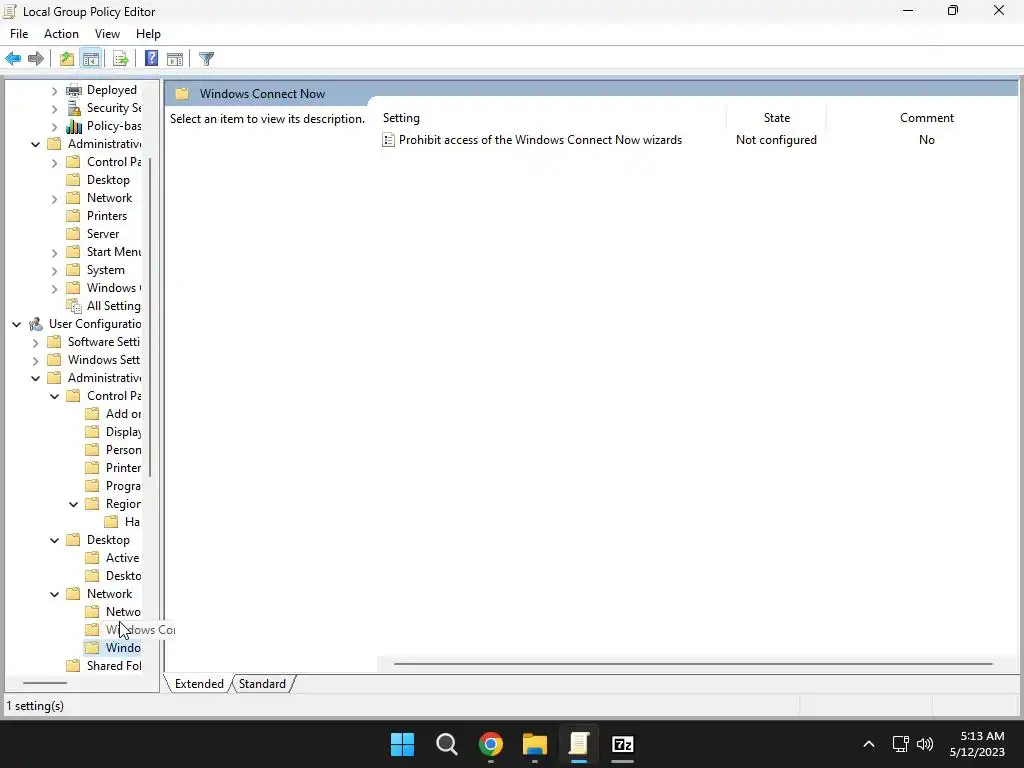Open the View menu
The width and height of the screenshot is (1024, 768).
(x=107, y=34)
